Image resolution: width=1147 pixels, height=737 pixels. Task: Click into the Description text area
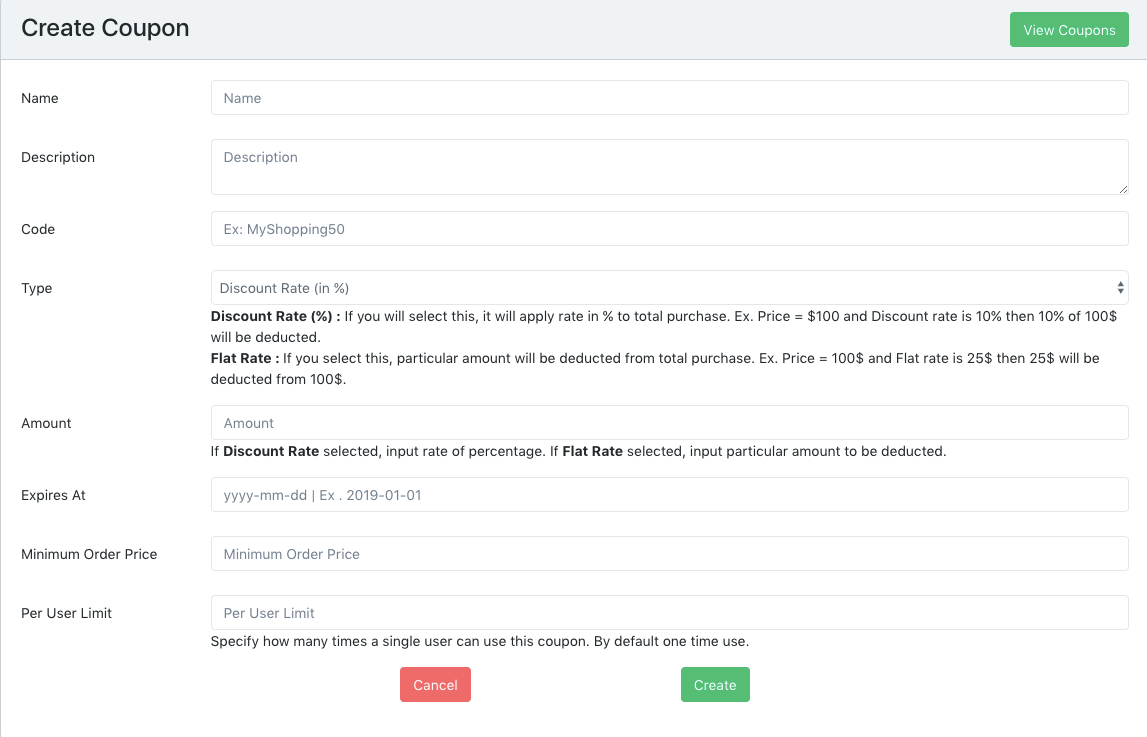coord(669,166)
